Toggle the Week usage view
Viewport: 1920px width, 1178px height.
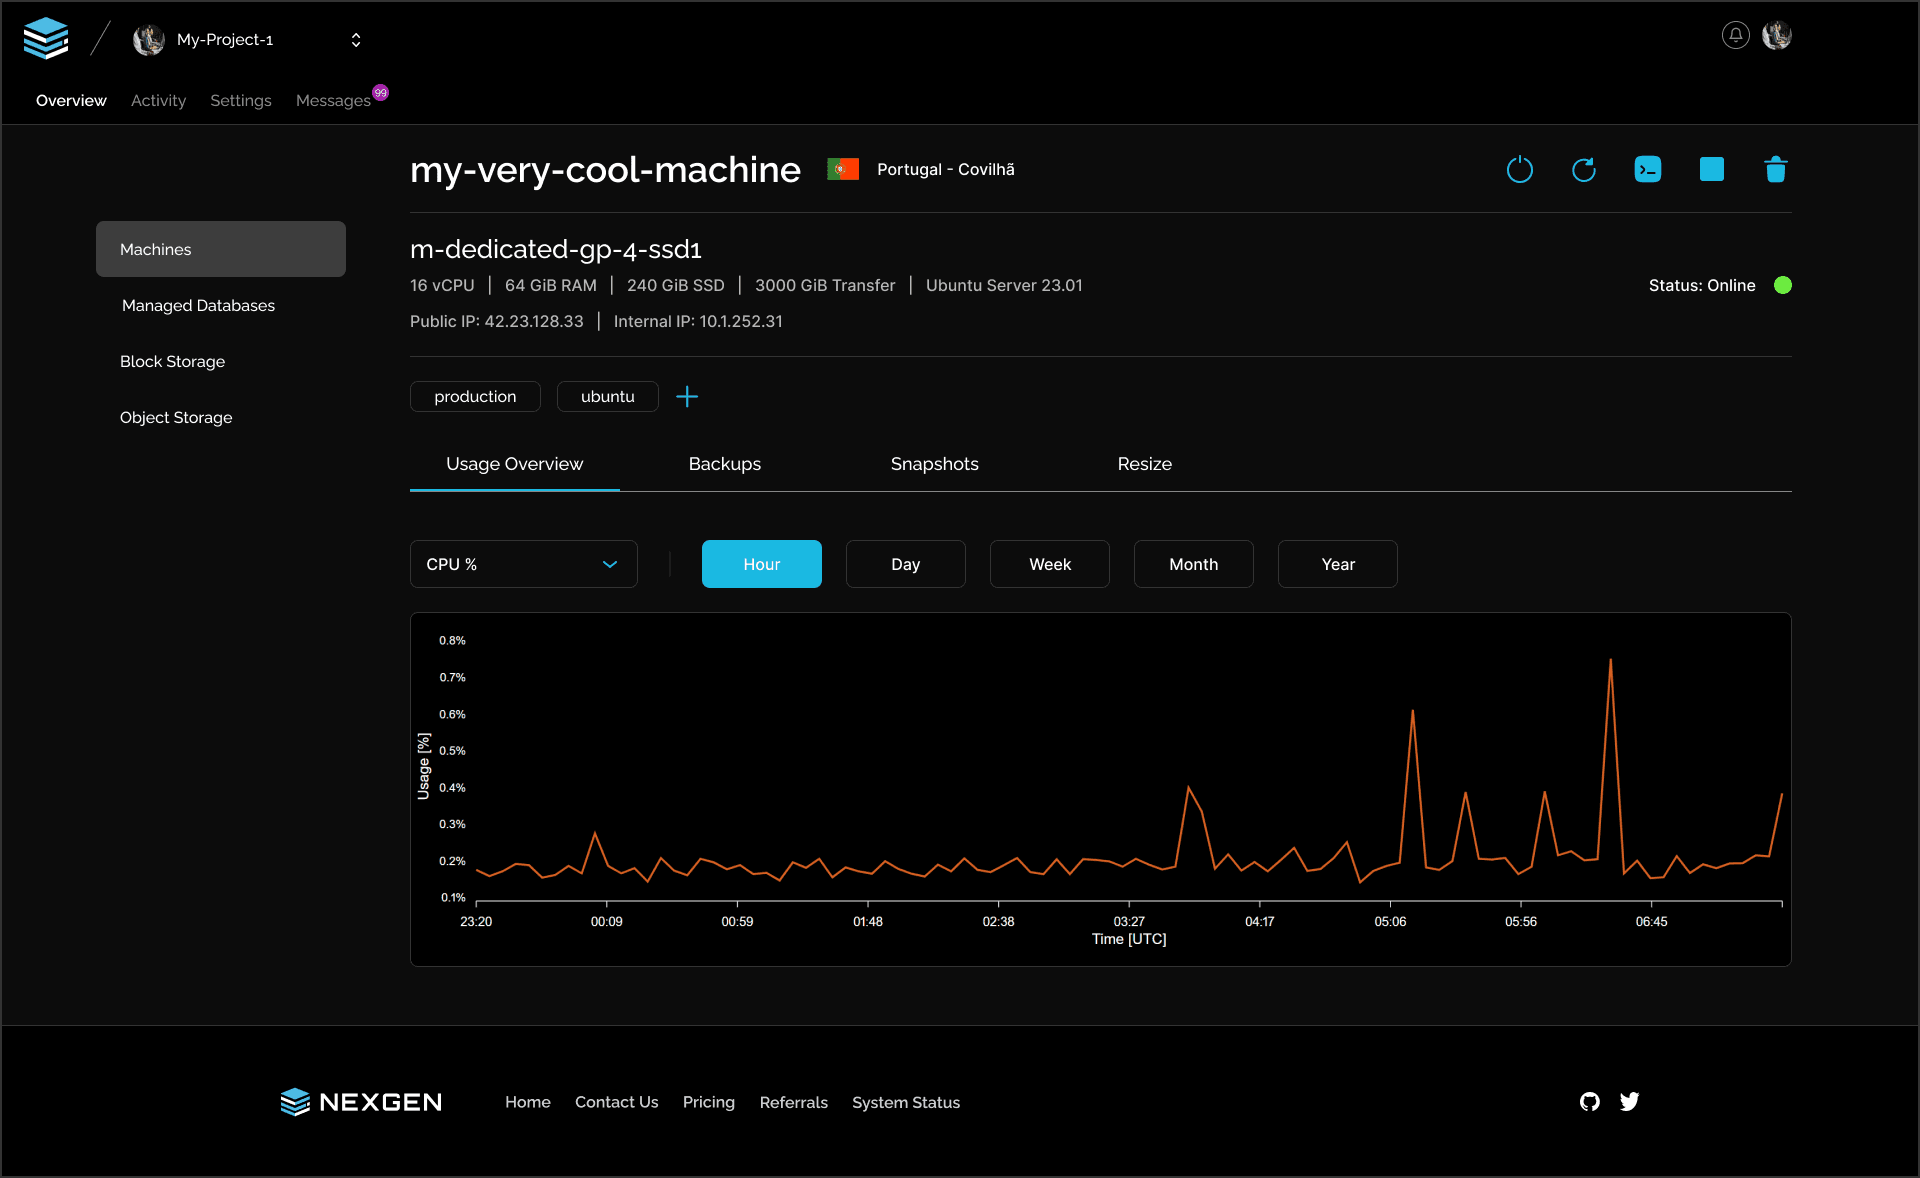point(1049,564)
